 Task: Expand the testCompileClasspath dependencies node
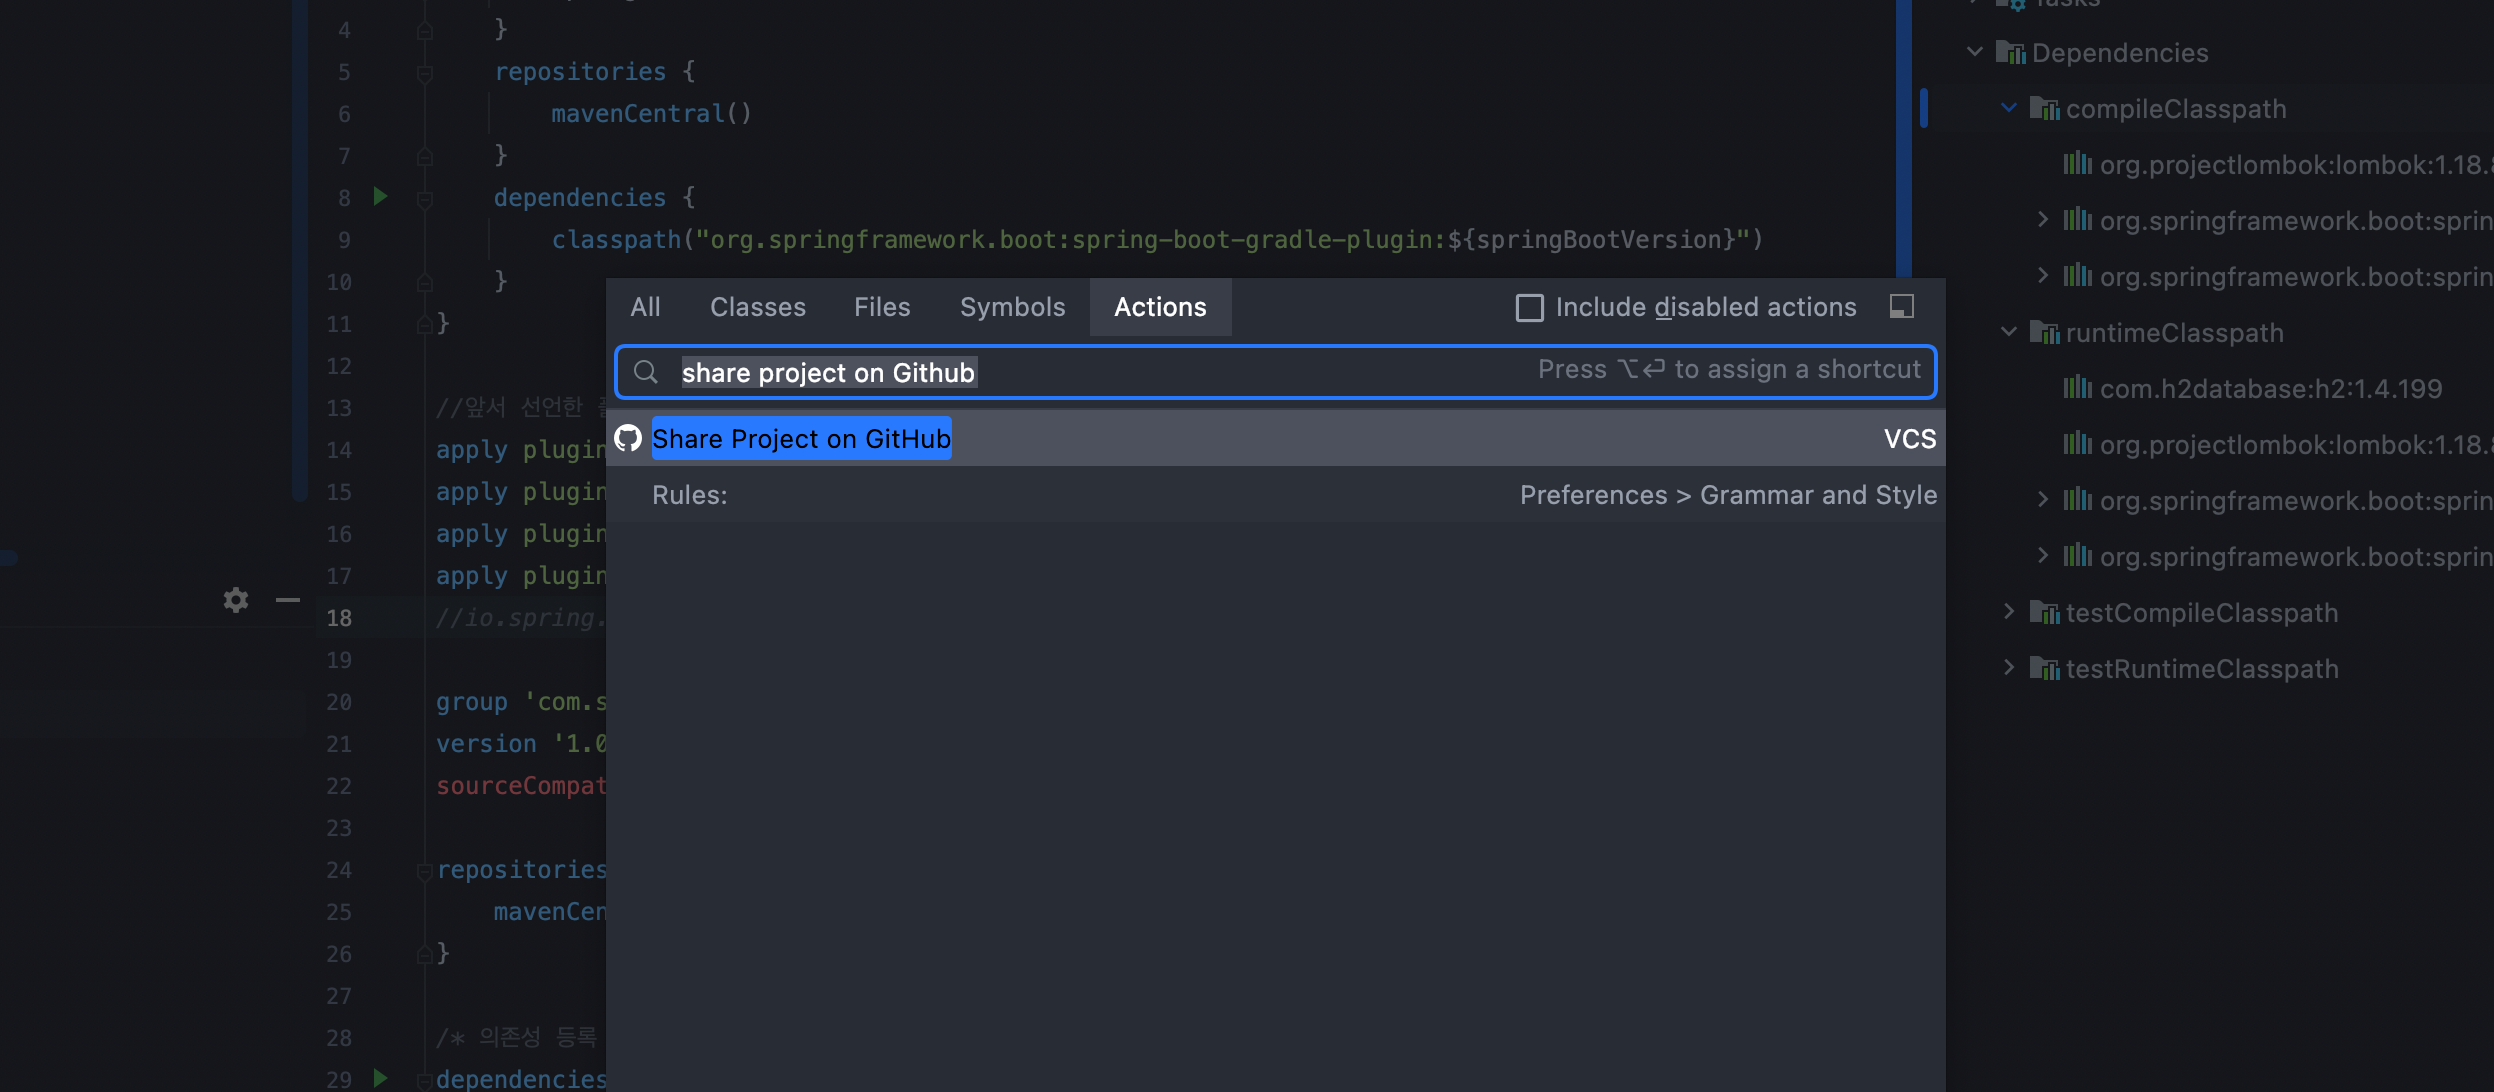2010,610
